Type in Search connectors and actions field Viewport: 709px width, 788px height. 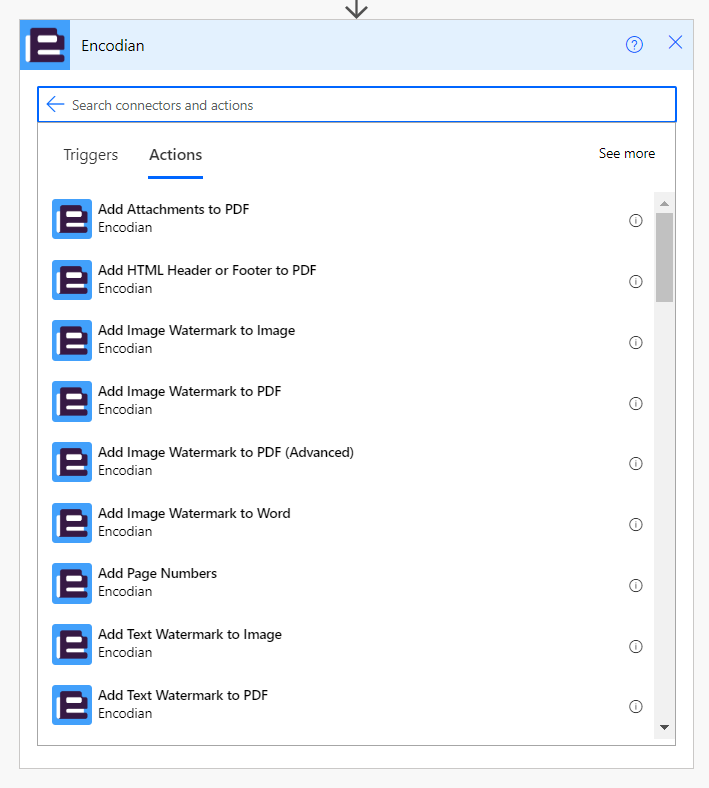pos(360,105)
